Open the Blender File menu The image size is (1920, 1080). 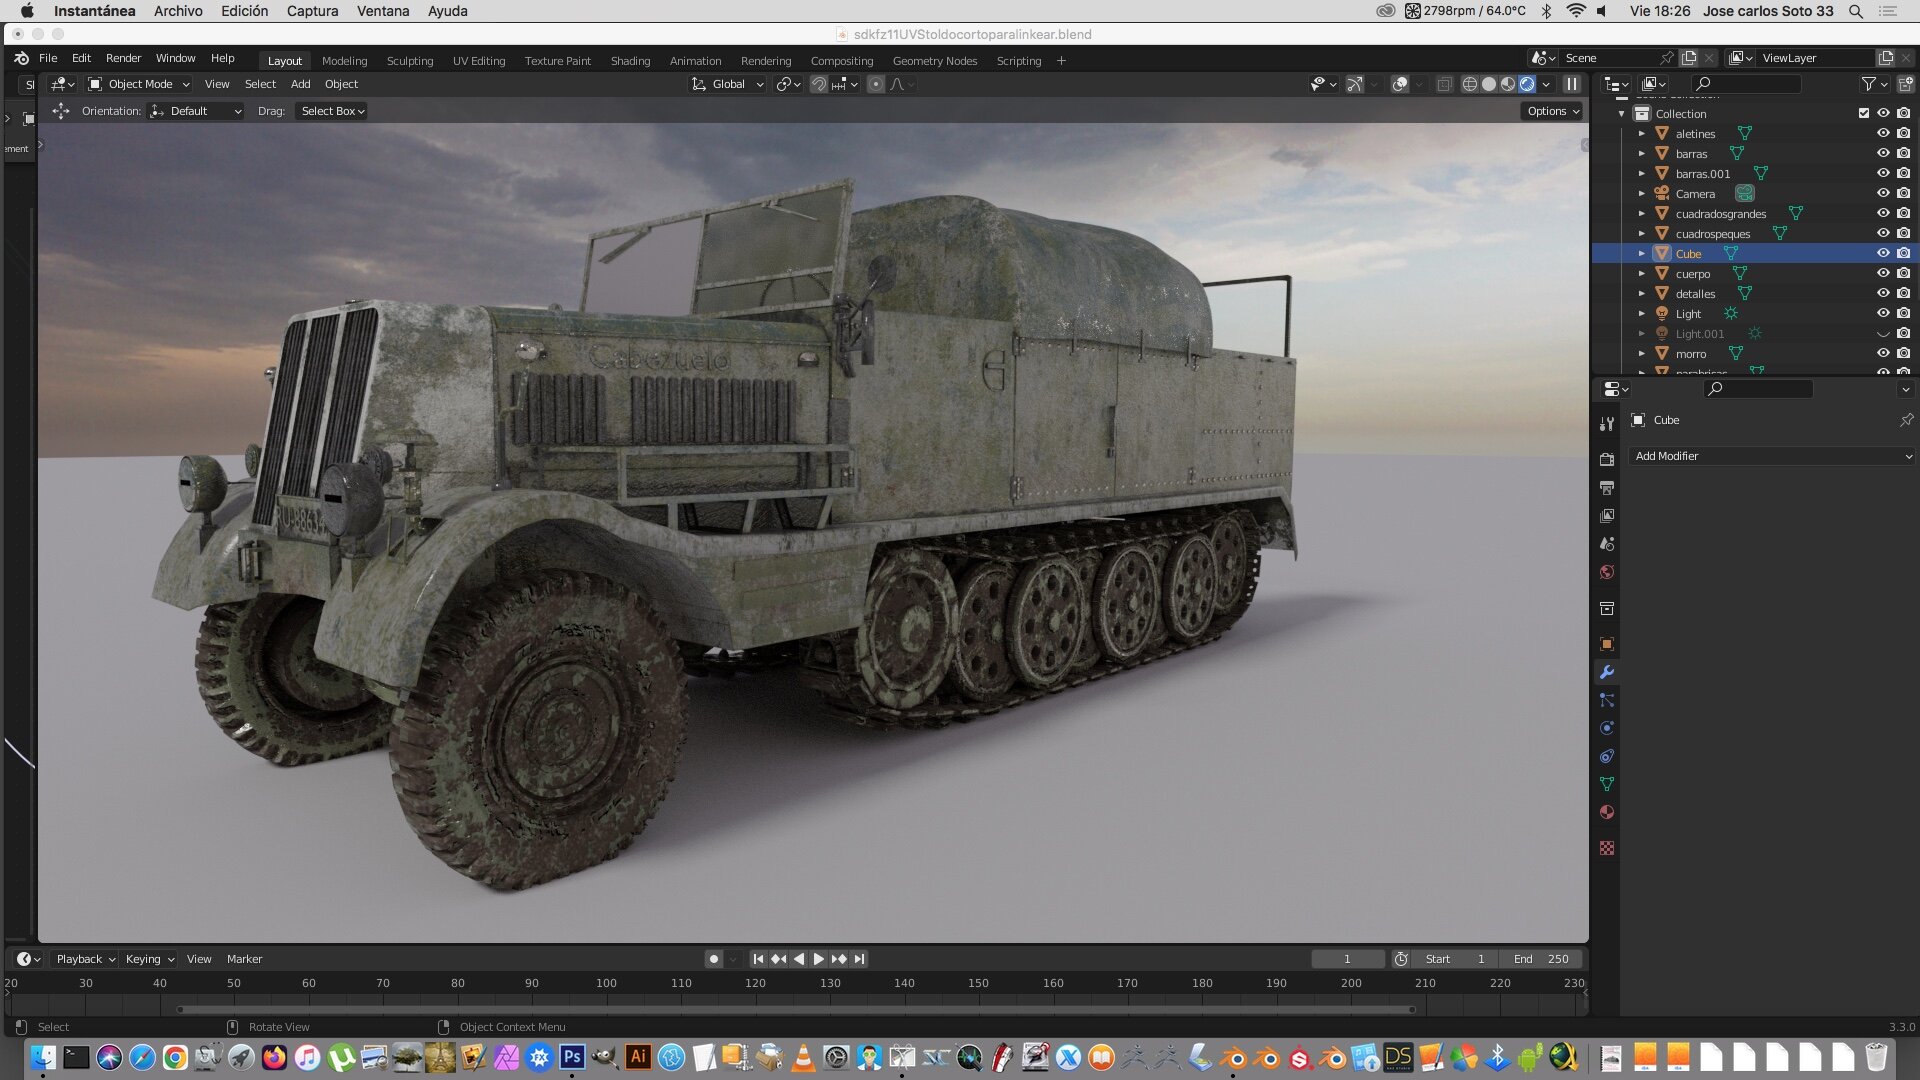coord(48,59)
